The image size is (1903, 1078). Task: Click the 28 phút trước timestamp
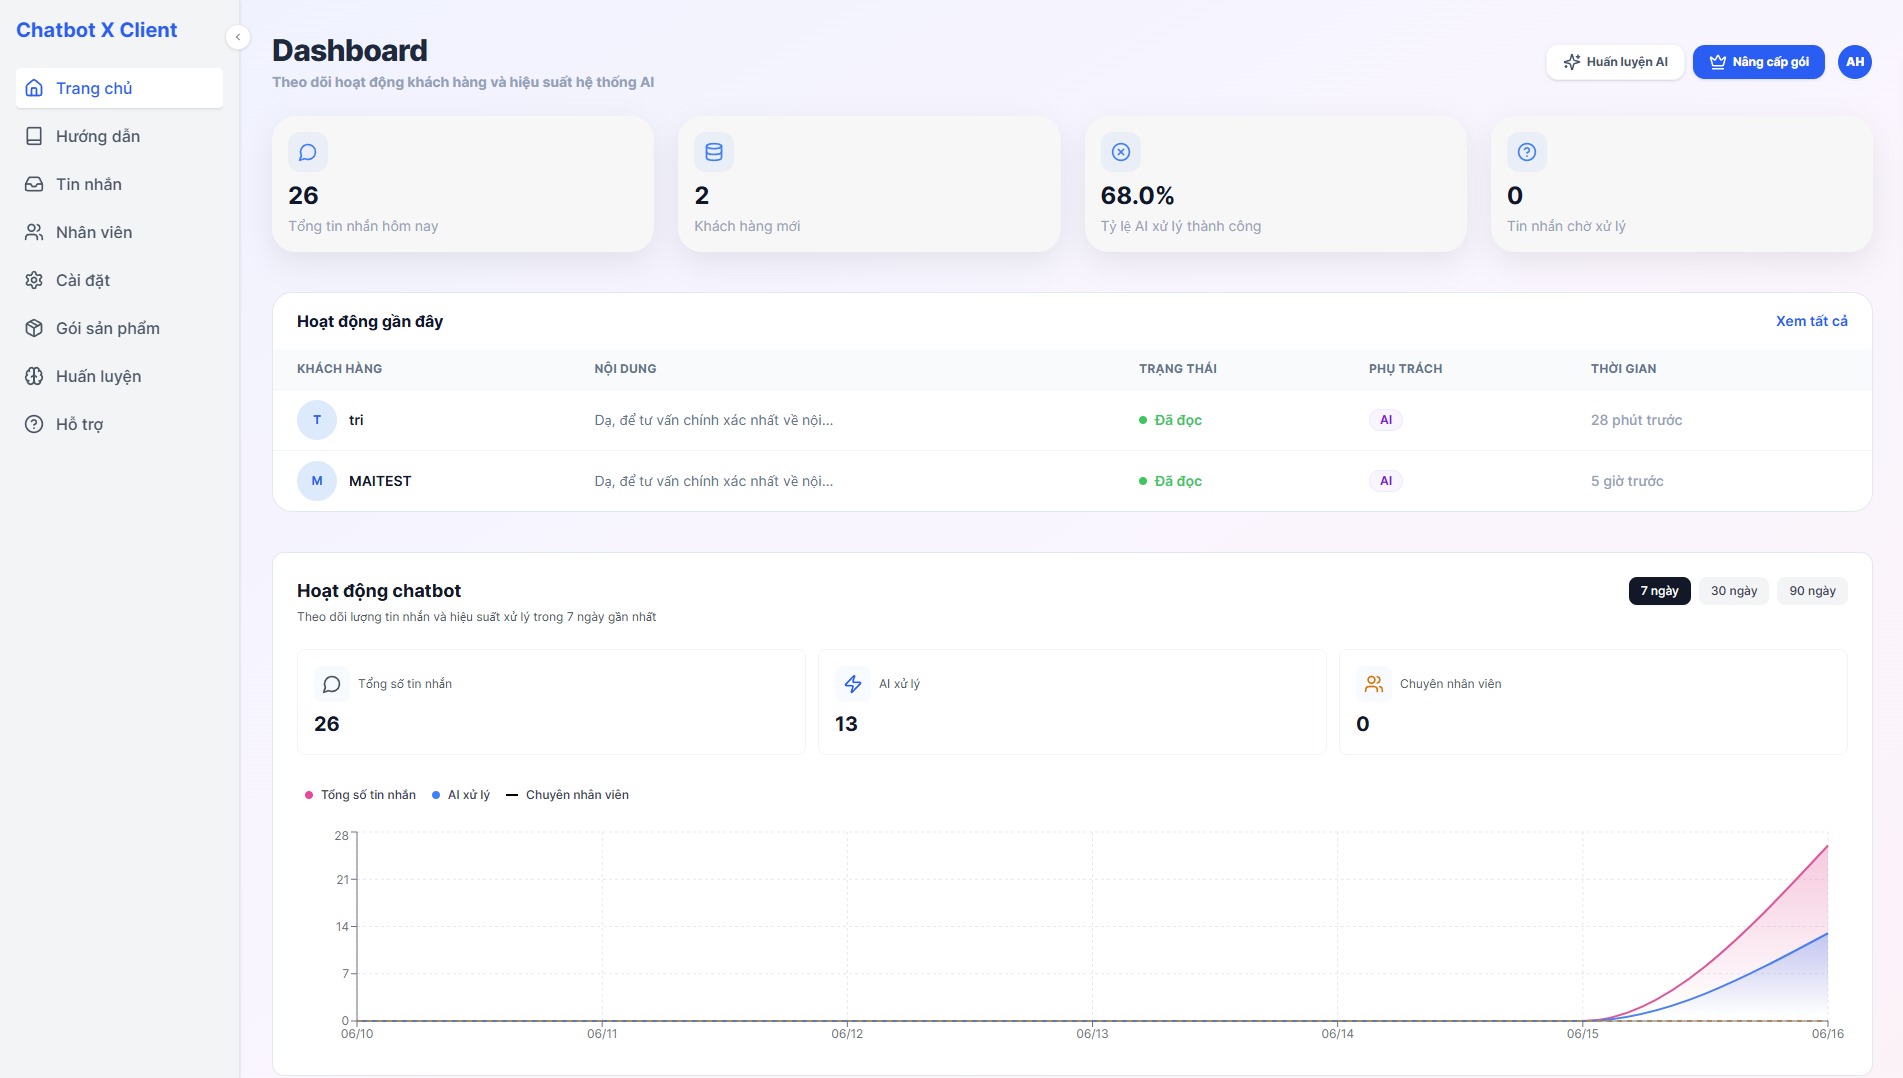[1636, 420]
